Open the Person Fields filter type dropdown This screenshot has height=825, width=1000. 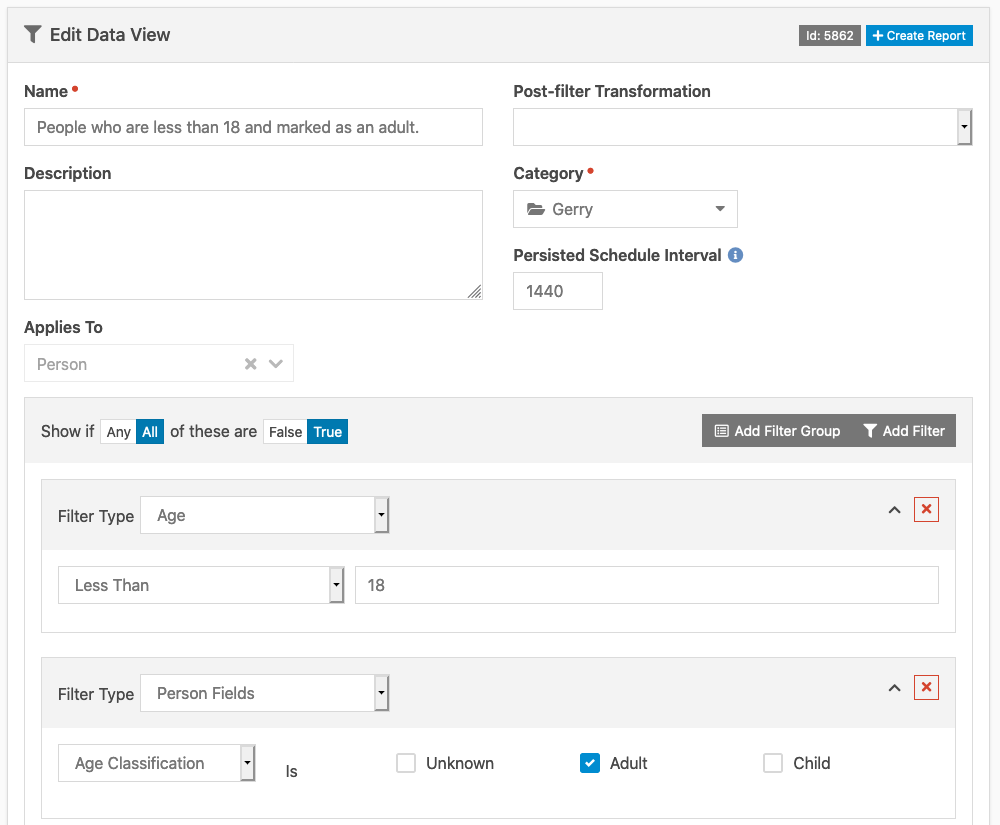point(265,693)
